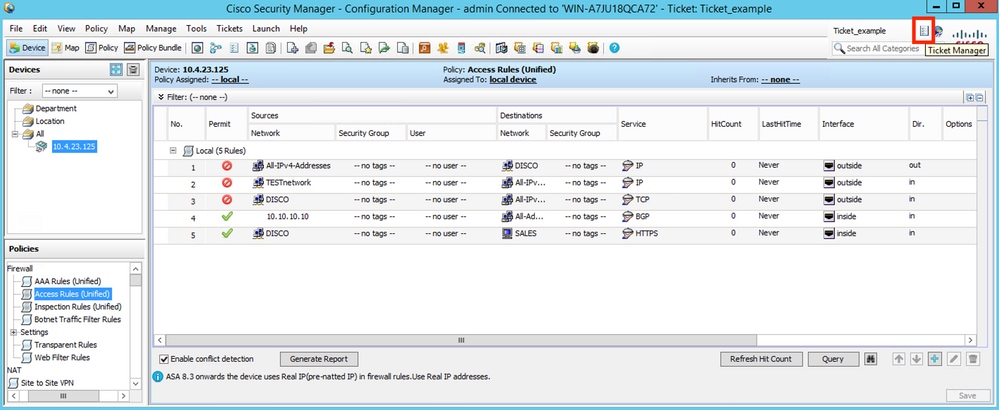Select Web Filter Rules policy
This screenshot has height=410, width=999.
(x=62, y=358)
